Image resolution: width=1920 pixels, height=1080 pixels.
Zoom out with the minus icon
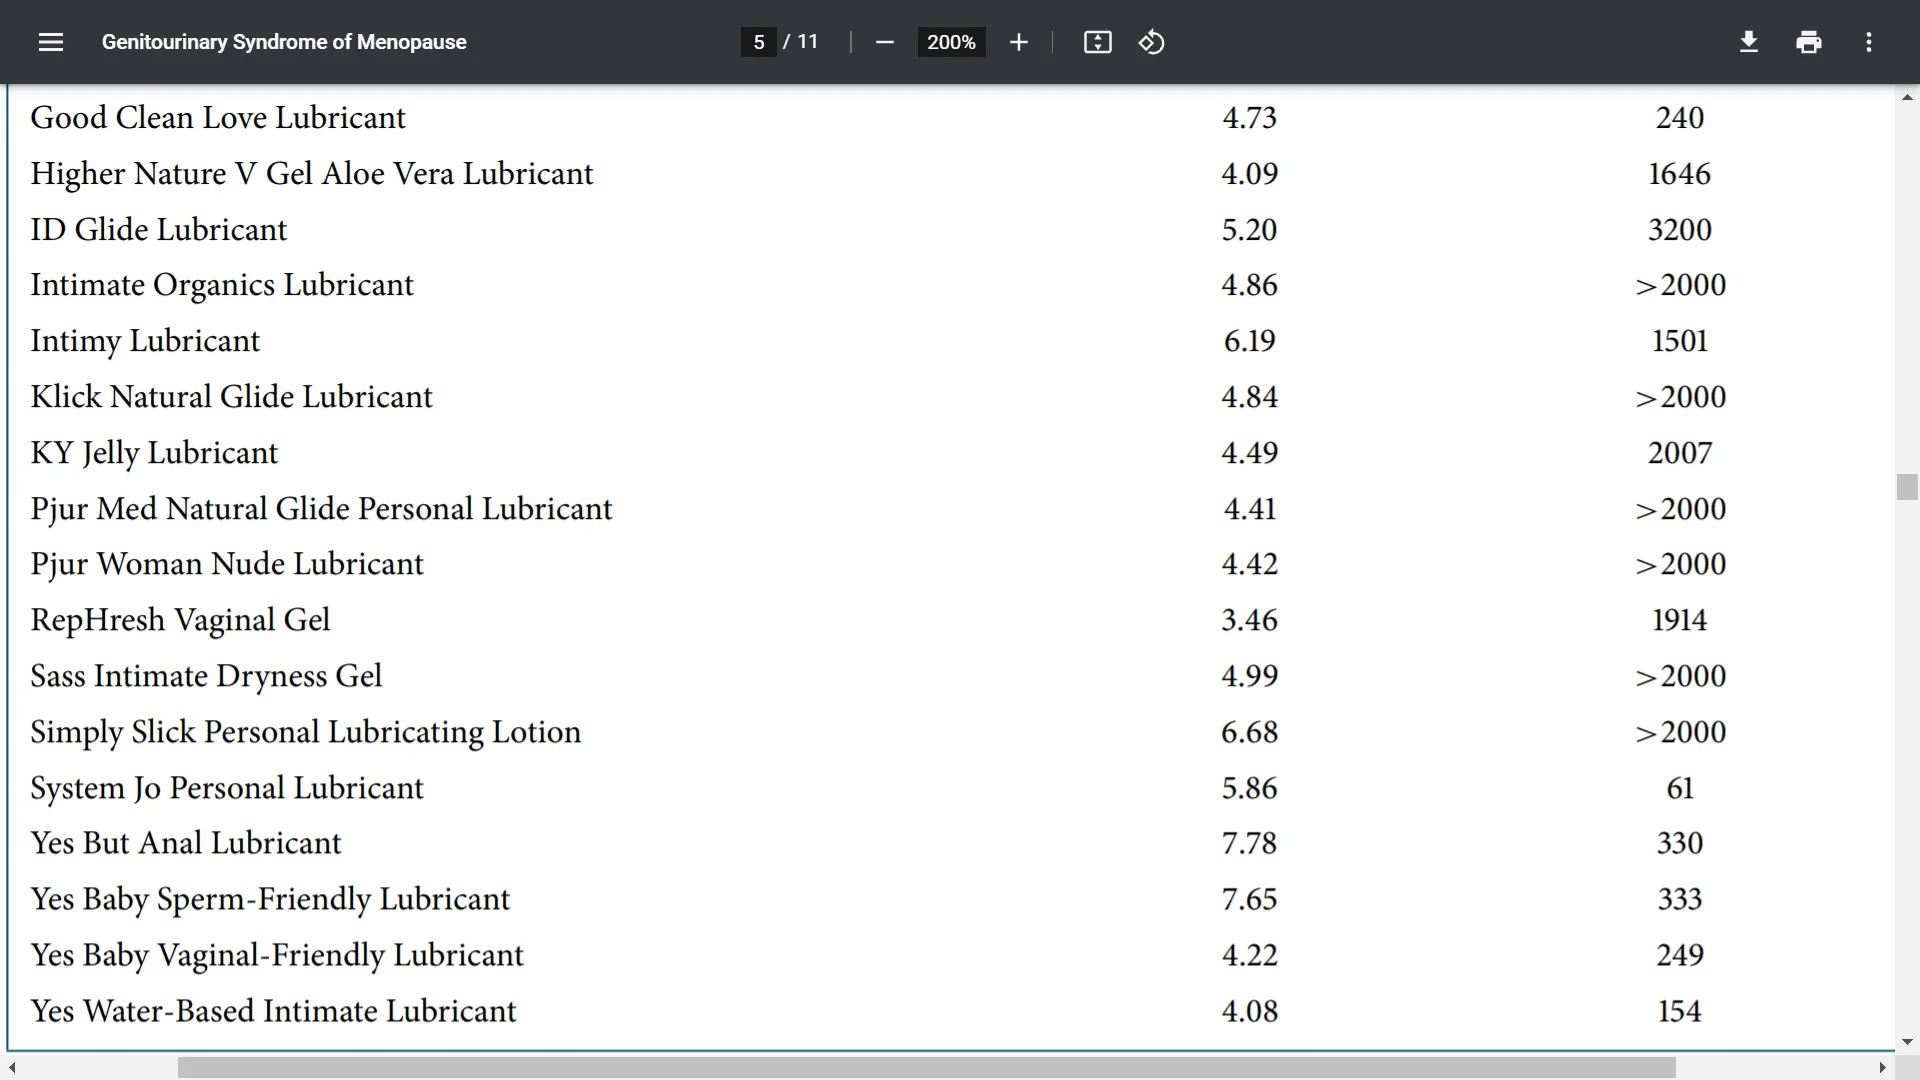884,42
